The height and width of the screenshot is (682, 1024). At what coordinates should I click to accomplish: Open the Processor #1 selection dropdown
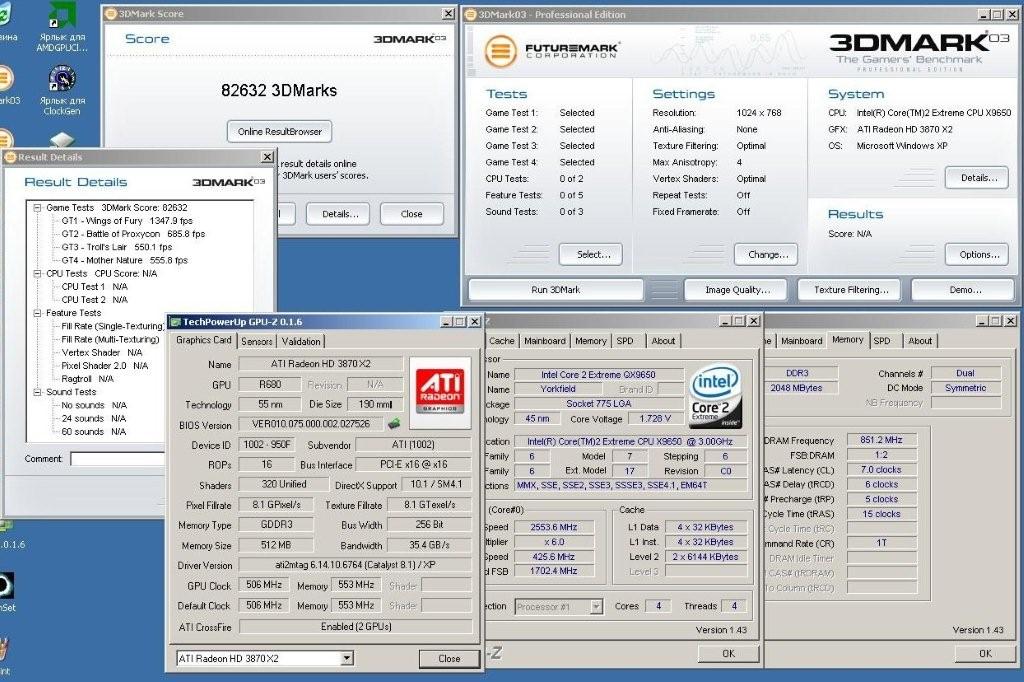pos(596,607)
